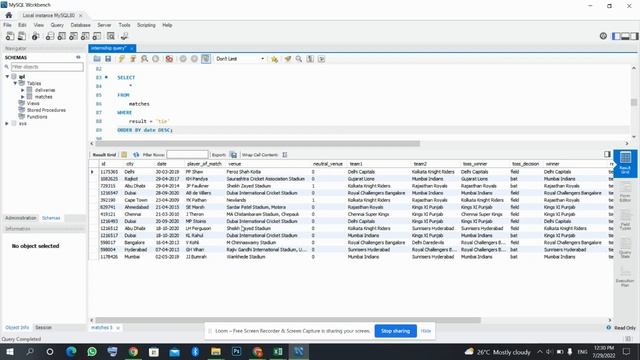This screenshot has width=640, height=360.
Task: Toggle the right sidebar panel visibility
Action: 634,36
